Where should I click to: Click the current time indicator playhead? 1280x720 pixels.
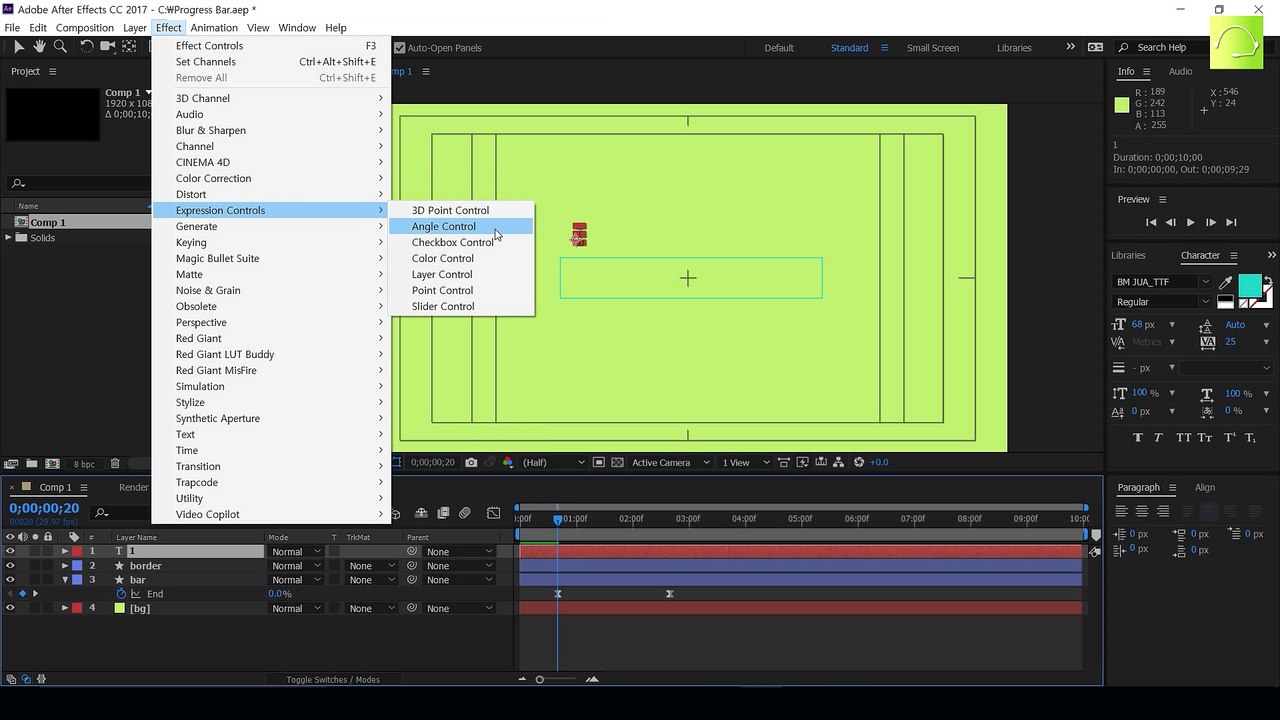(558, 519)
